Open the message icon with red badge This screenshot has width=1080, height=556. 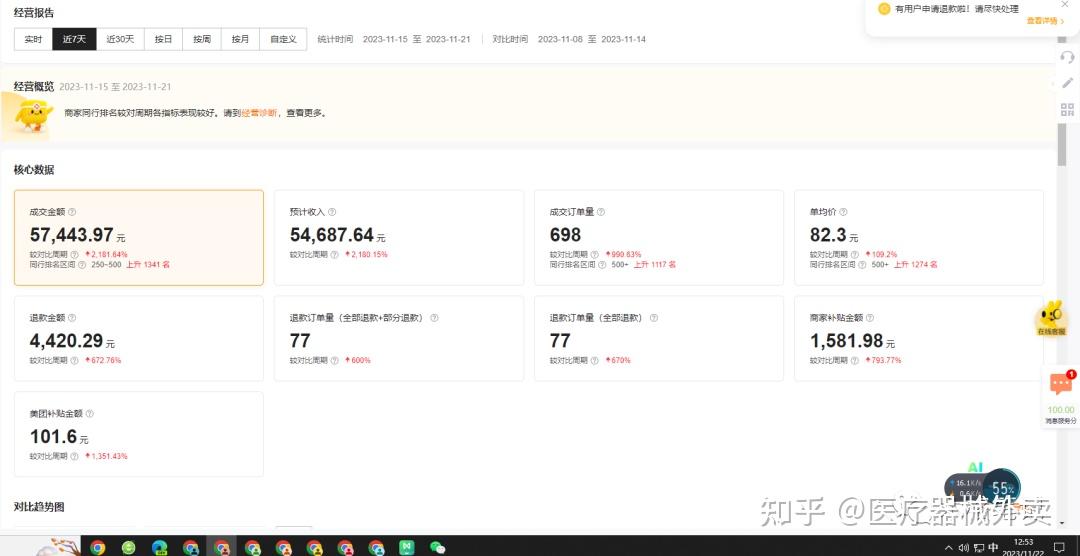pyautogui.click(x=1061, y=384)
